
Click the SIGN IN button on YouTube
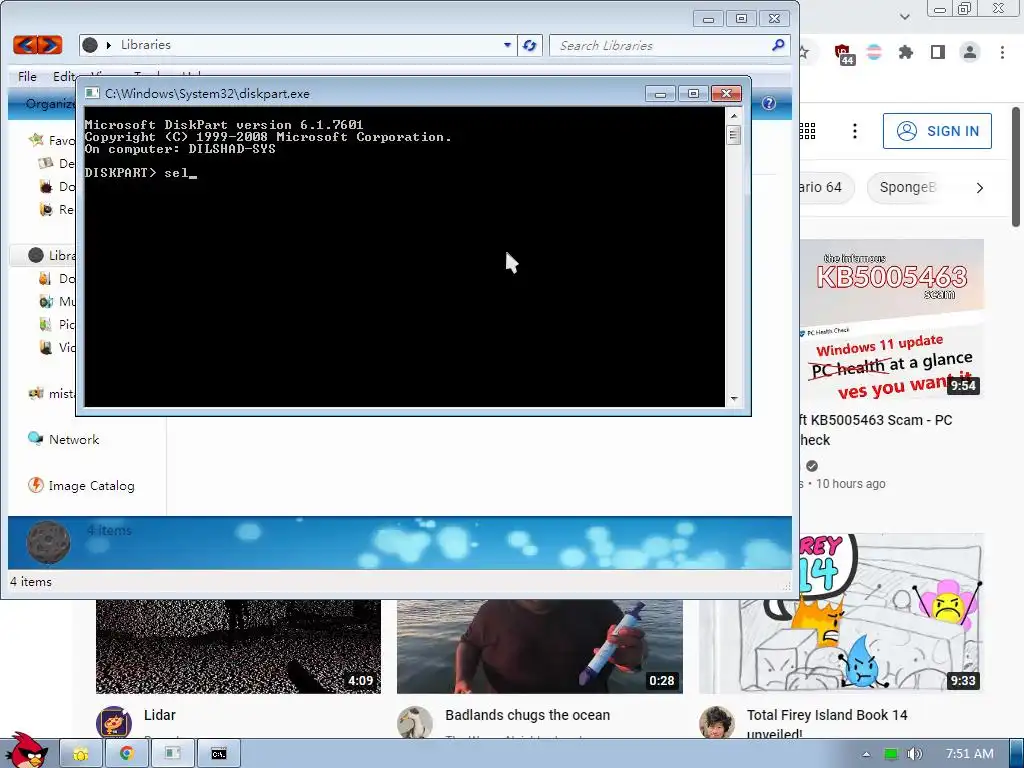pos(937,131)
